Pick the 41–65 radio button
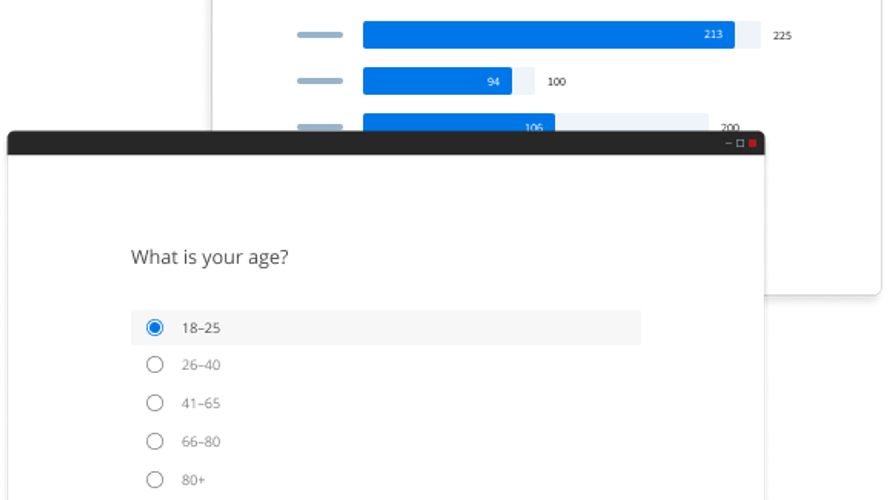This screenshot has height=500, width=888. [x=154, y=403]
